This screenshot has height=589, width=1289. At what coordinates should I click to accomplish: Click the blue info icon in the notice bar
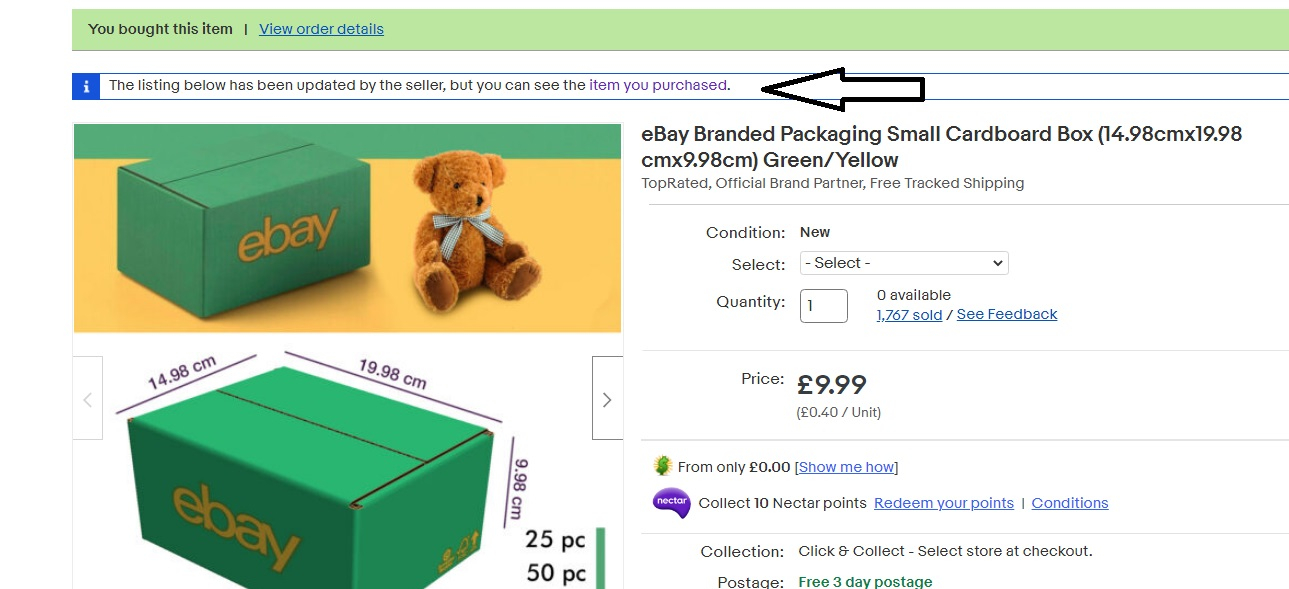coord(86,86)
